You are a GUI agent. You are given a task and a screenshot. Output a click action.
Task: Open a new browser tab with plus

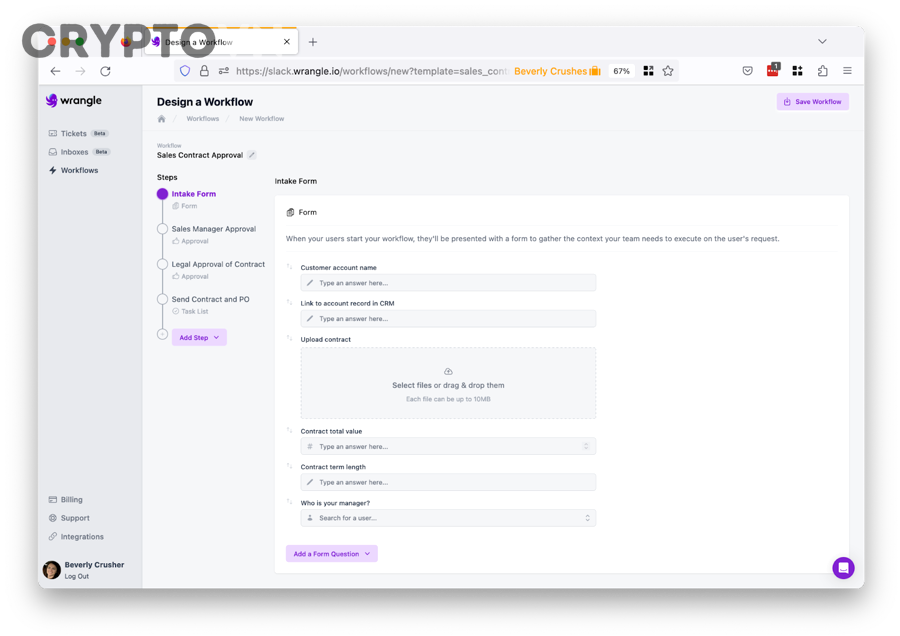pyautogui.click(x=313, y=42)
